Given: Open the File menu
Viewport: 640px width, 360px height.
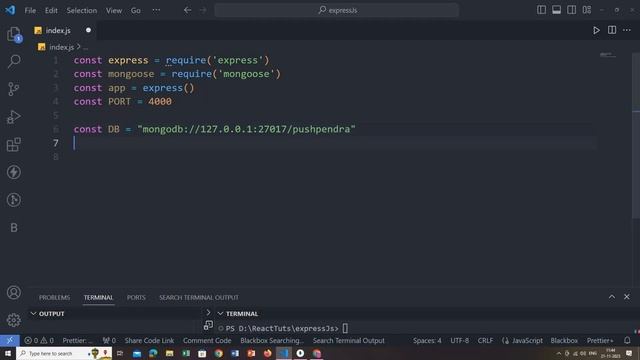Looking at the screenshot, I should coord(30,11).
